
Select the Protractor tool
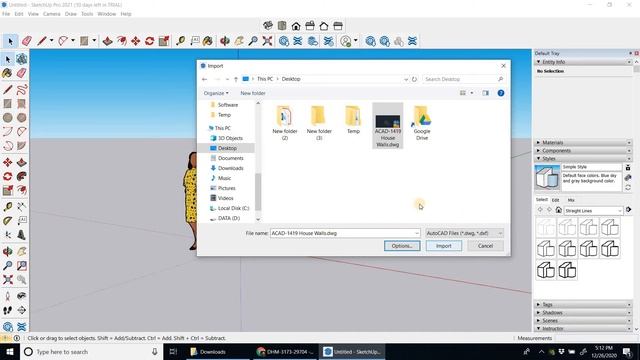coord(7,221)
